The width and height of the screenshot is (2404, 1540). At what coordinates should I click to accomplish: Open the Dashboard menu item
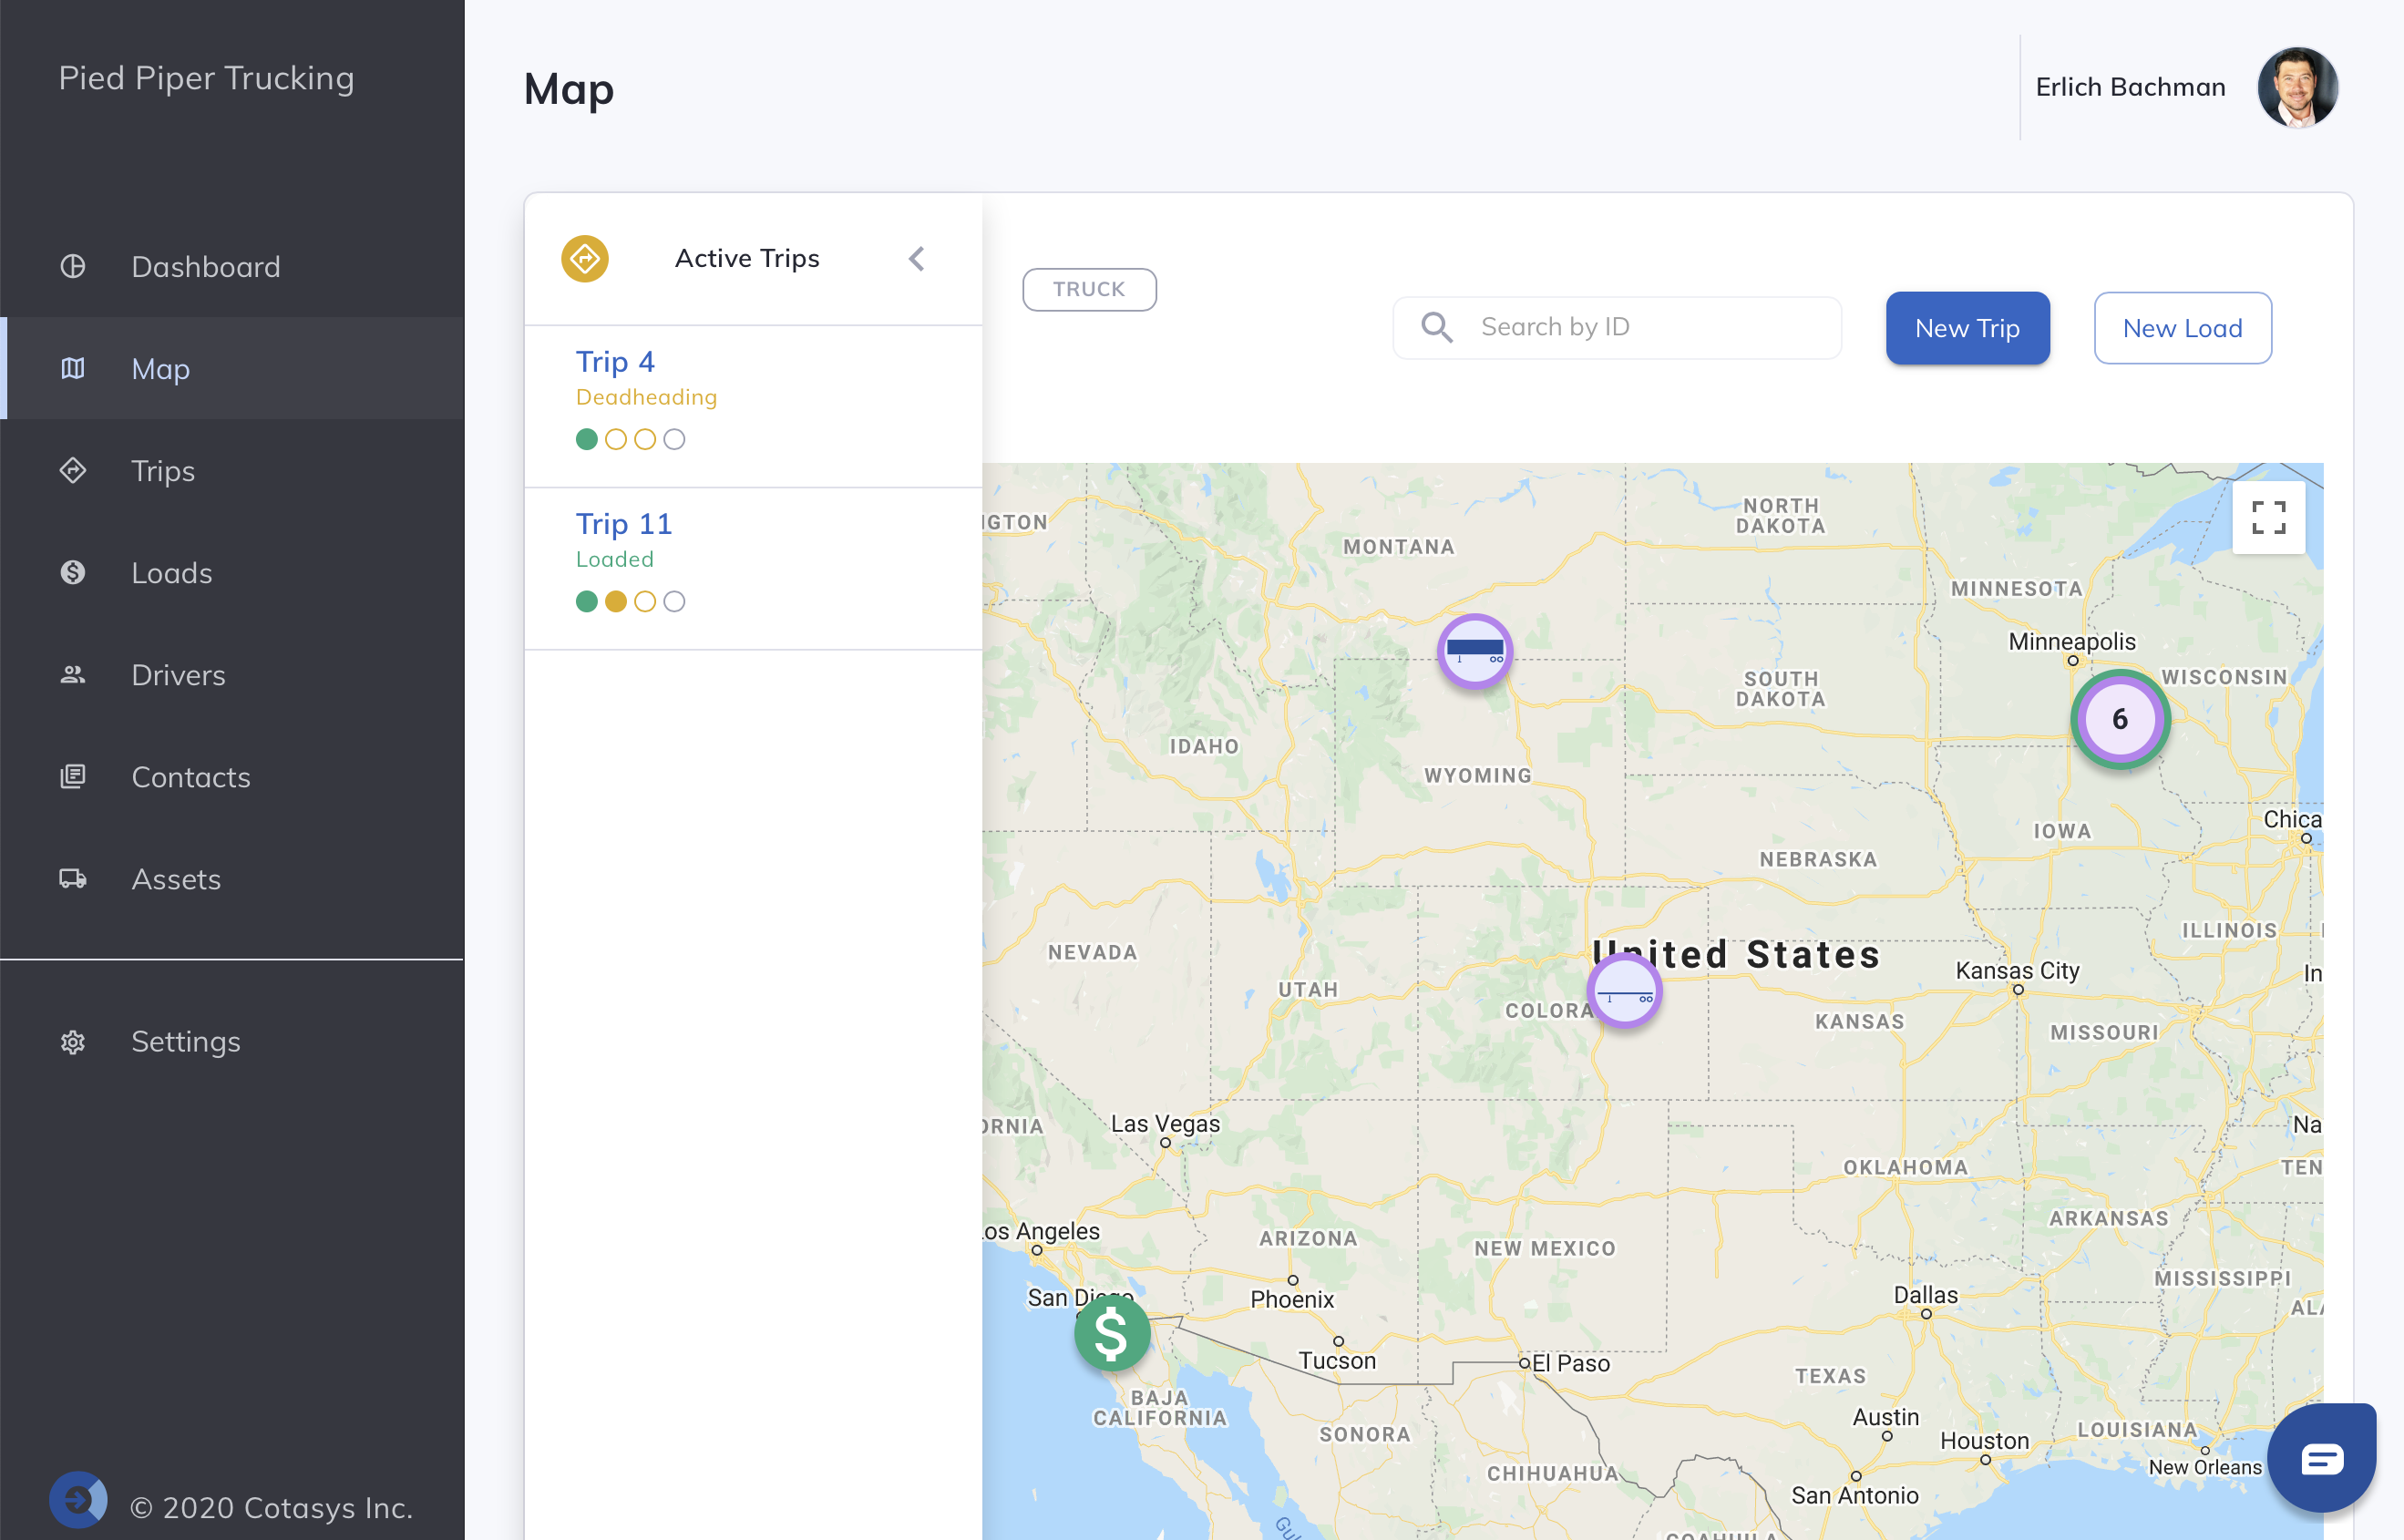point(205,267)
